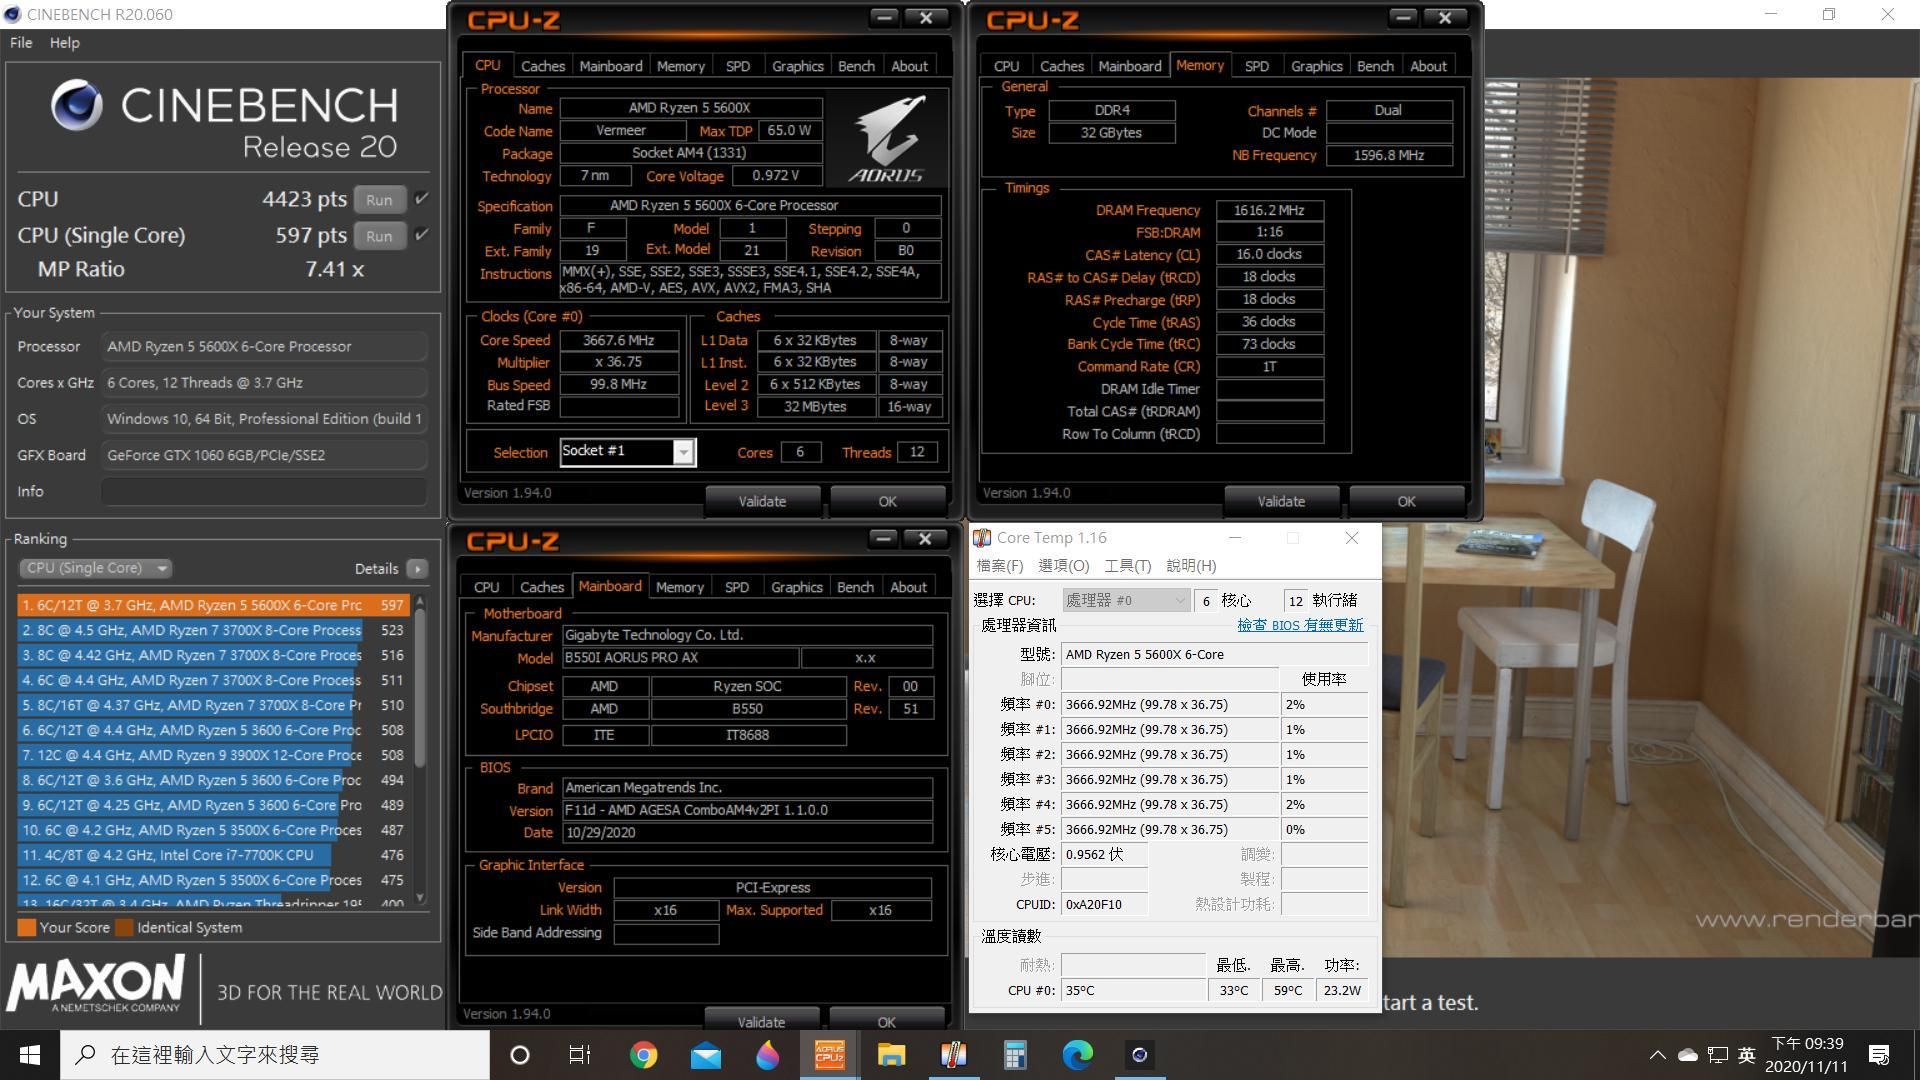
Task: Open notification center icon
Action: coord(1879,1055)
